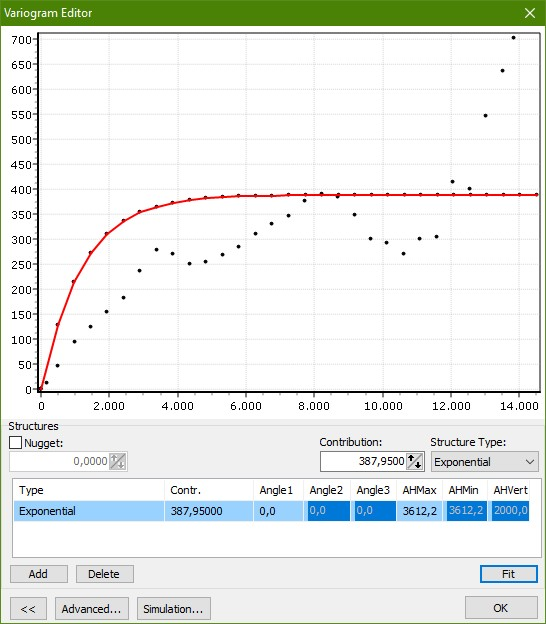Enable the Nugget checkbox

[15, 443]
